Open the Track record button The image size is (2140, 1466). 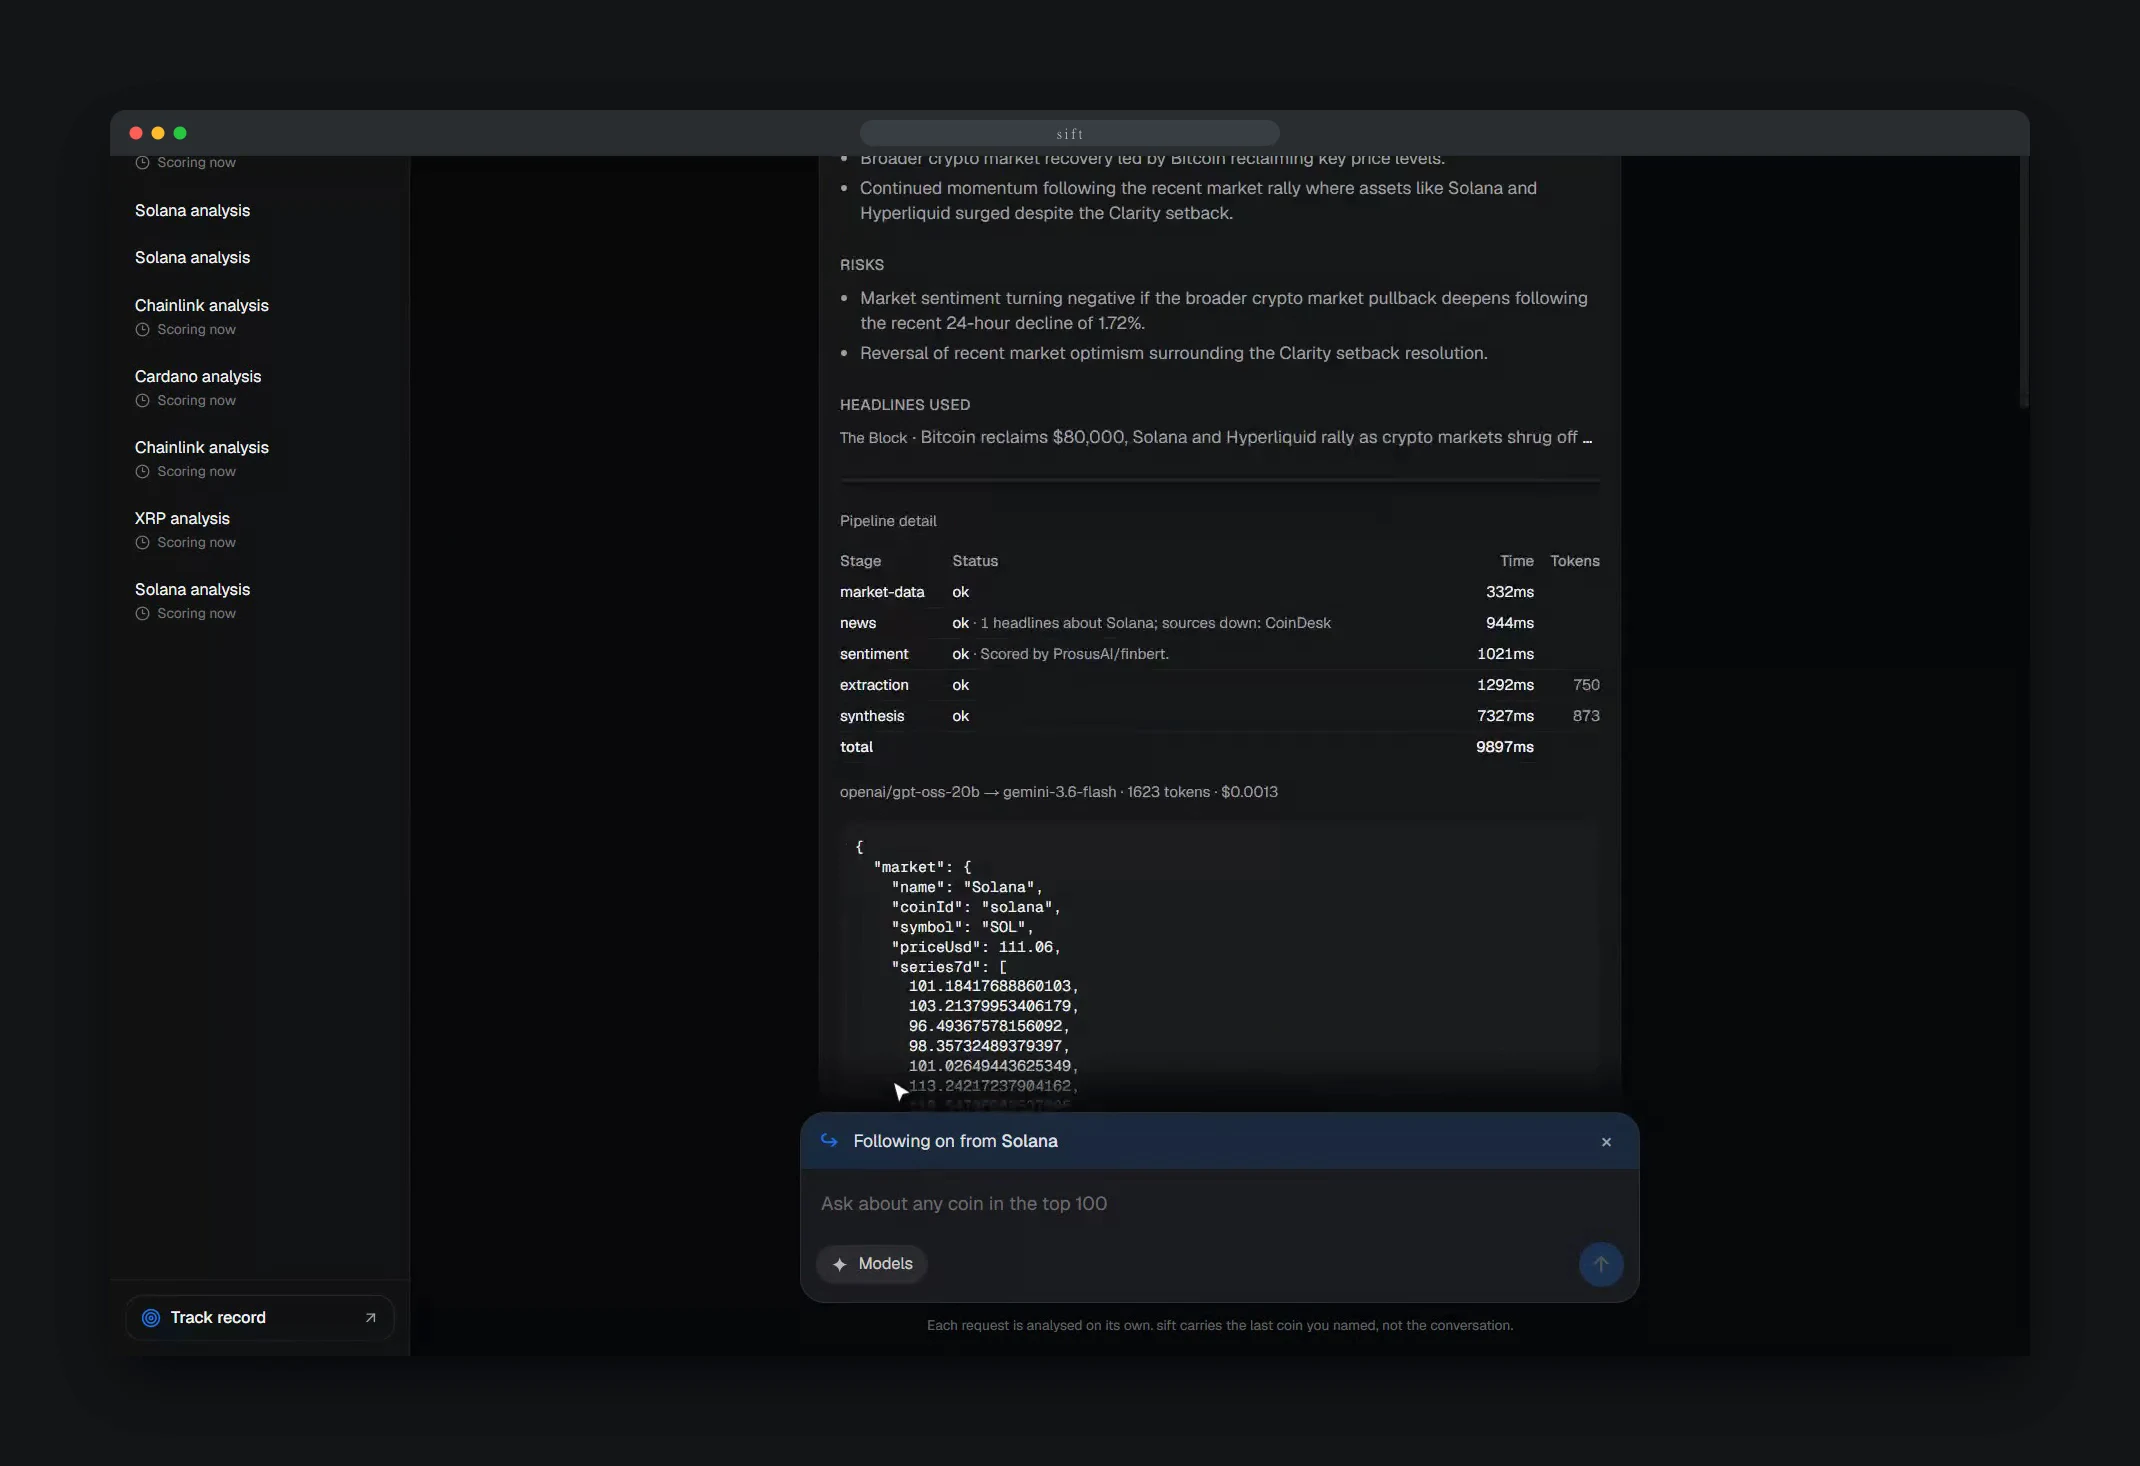click(x=260, y=1318)
